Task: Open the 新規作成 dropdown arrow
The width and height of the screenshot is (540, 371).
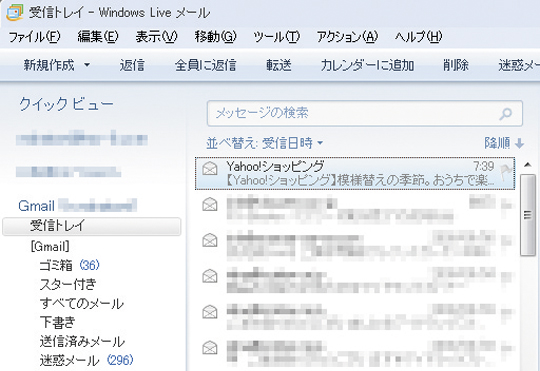Action: click(x=87, y=65)
